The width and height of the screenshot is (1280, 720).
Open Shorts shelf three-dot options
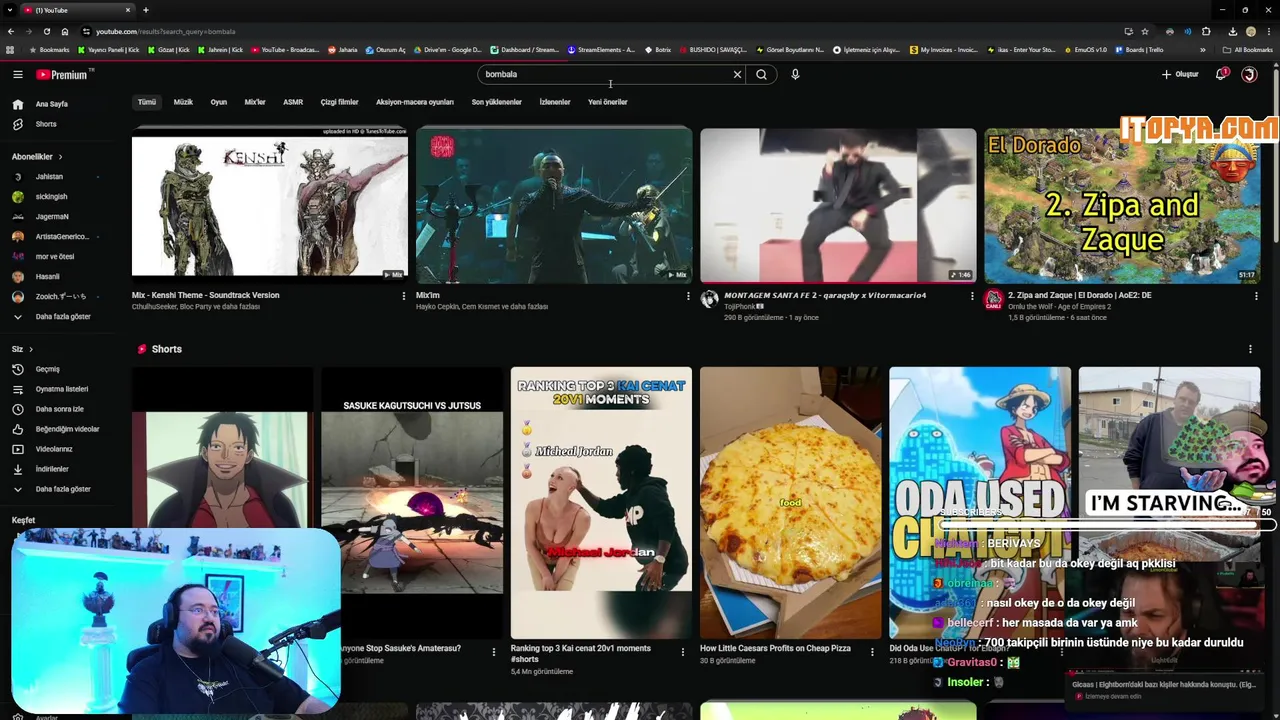pos(1250,349)
